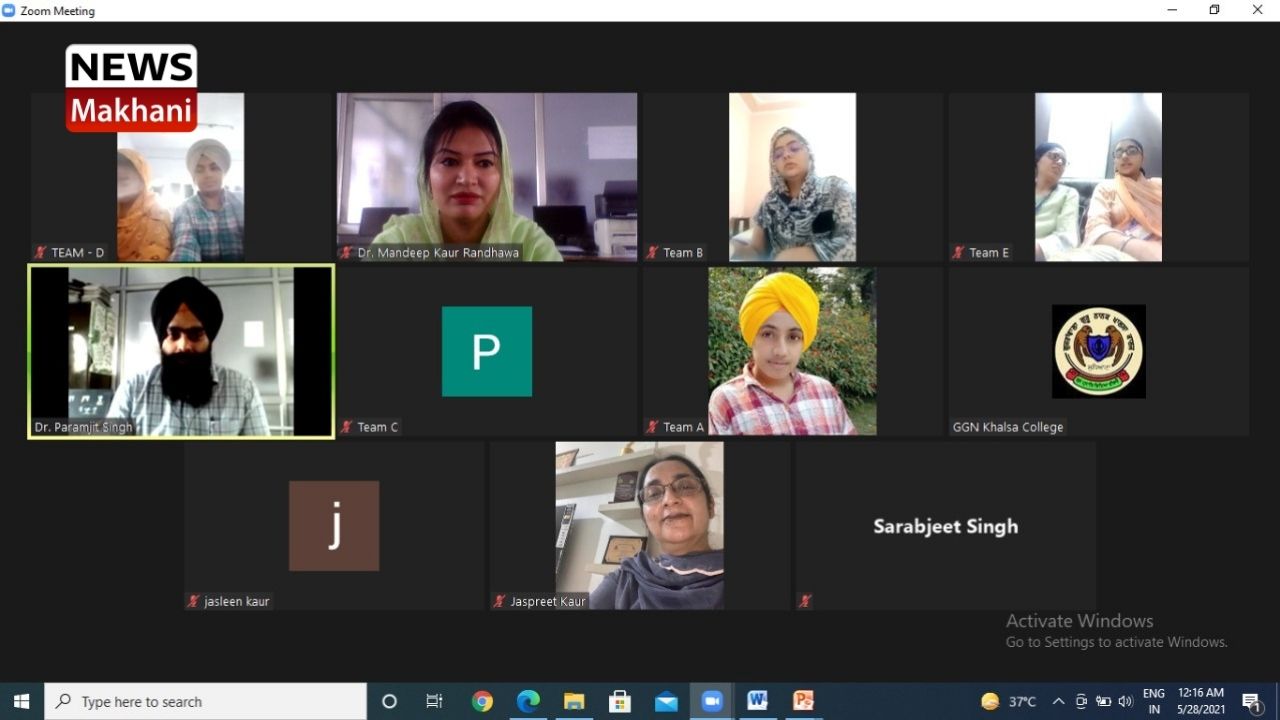Open clock and calendar flyout
The width and height of the screenshot is (1280, 720).
pos(1200,701)
